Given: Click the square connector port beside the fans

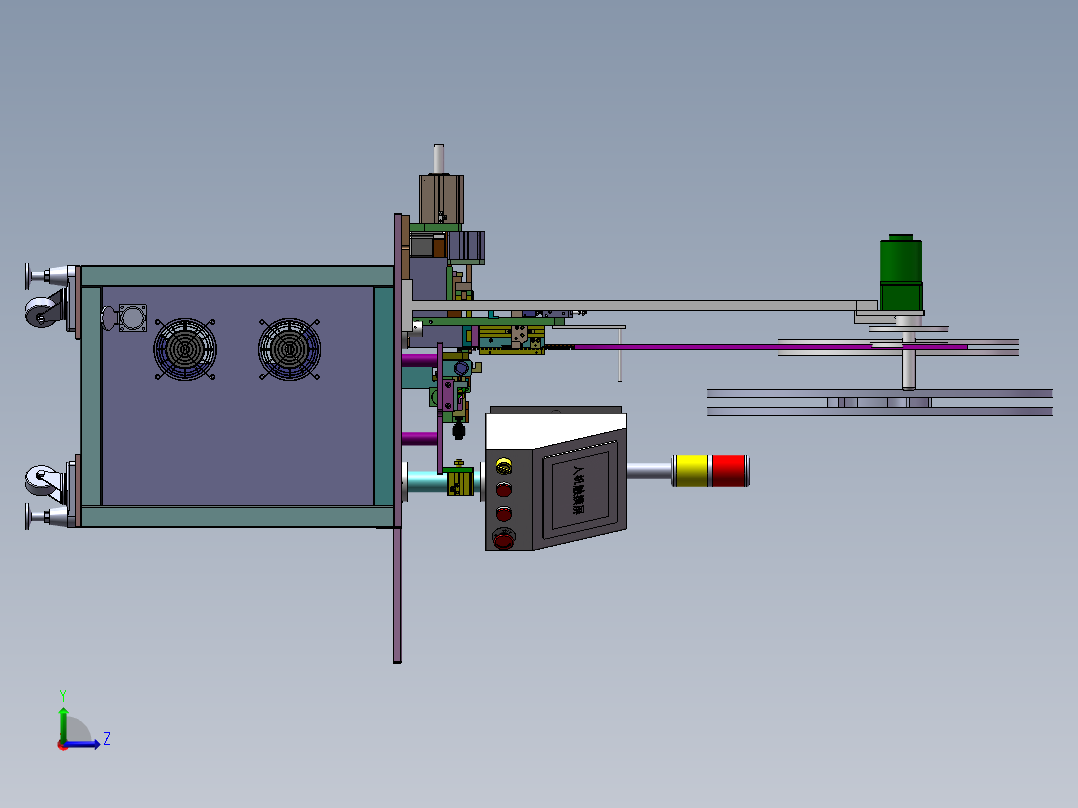Looking at the screenshot, I should pos(133,318).
